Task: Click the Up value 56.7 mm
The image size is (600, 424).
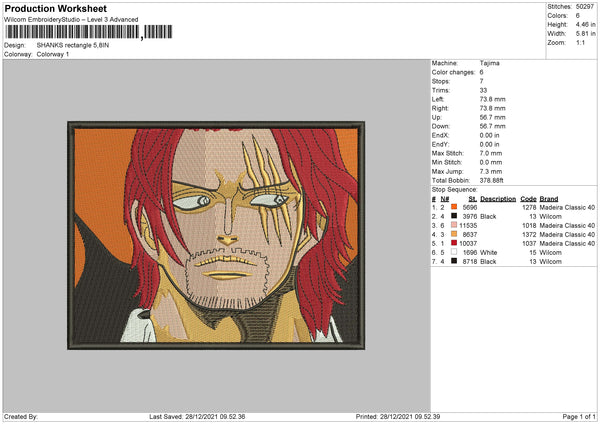Action: [492, 117]
